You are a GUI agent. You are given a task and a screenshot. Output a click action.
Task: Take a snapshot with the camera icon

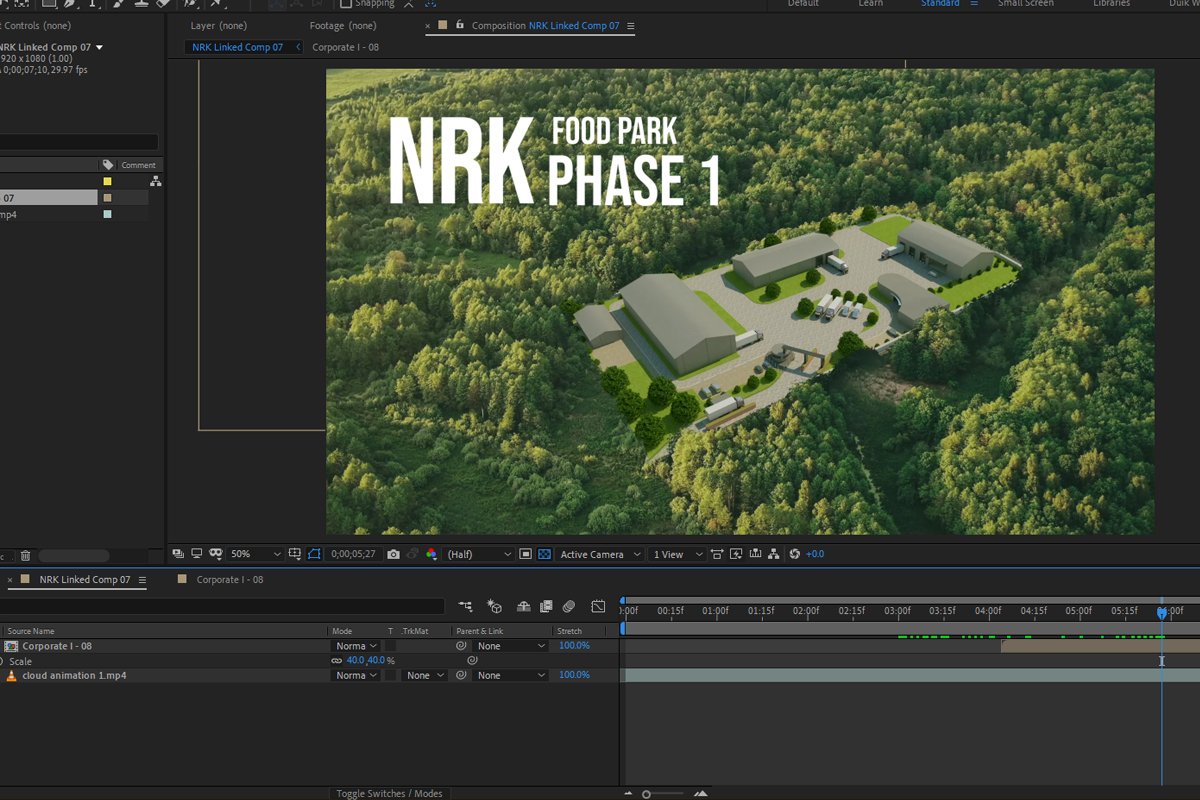click(393, 554)
